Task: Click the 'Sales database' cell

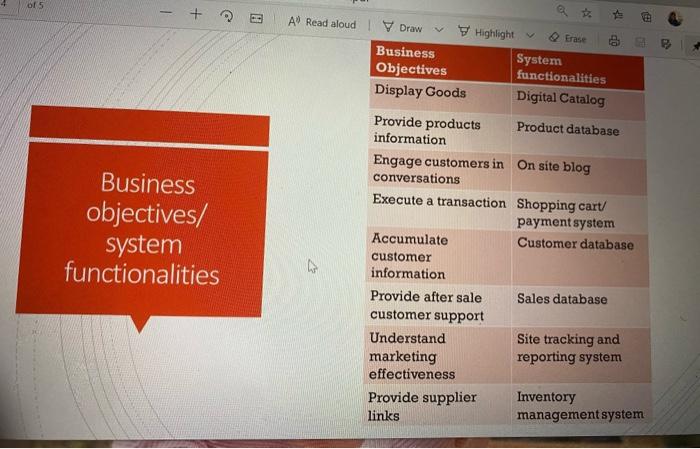Action: 580,307
